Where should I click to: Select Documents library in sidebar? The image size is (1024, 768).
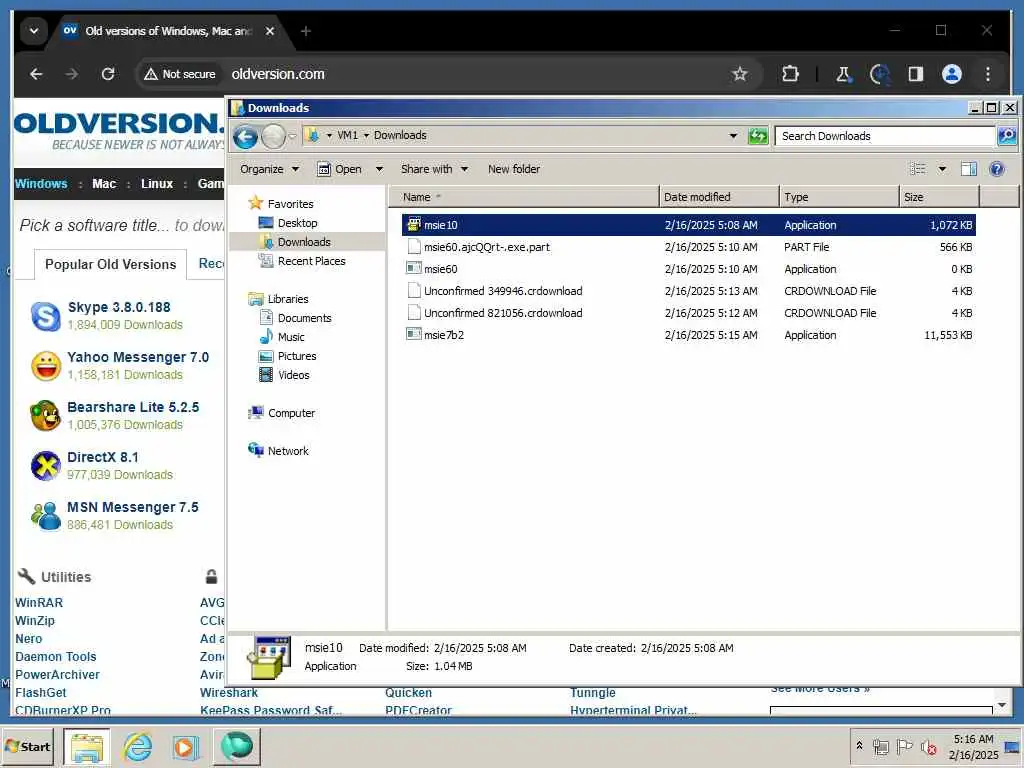304,317
